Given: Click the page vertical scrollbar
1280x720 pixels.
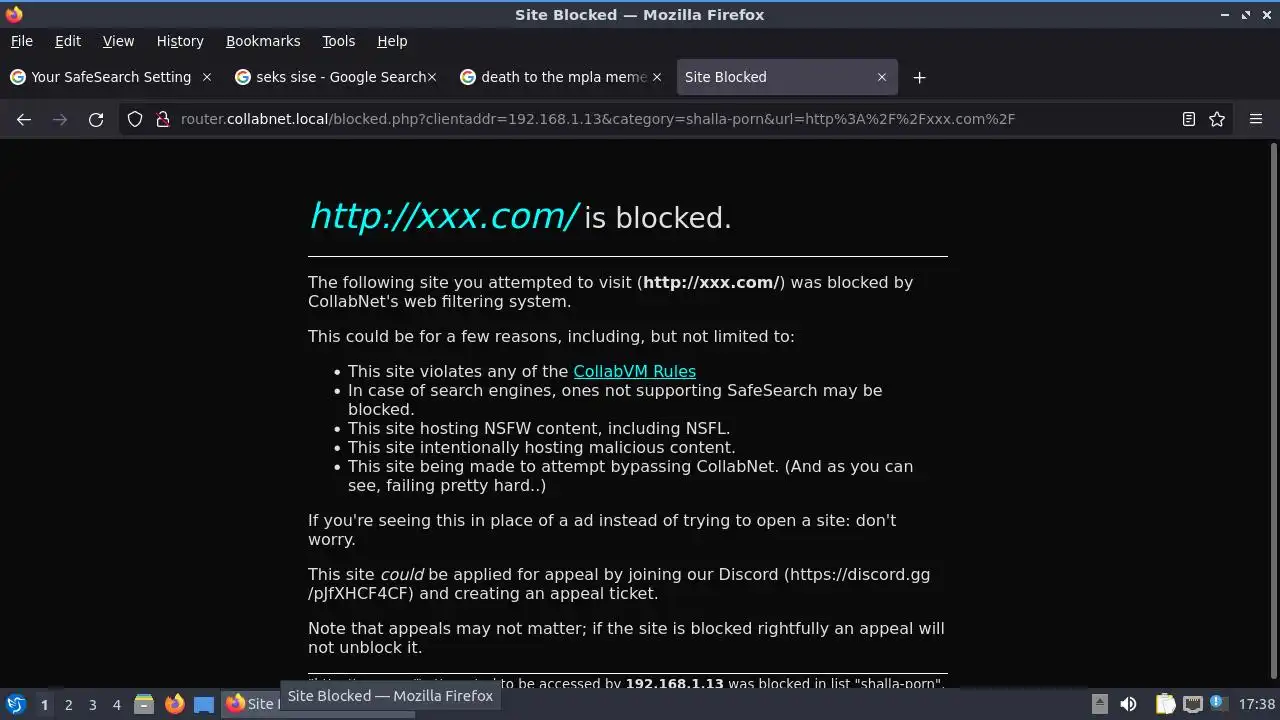Looking at the screenshot, I should (1273, 412).
